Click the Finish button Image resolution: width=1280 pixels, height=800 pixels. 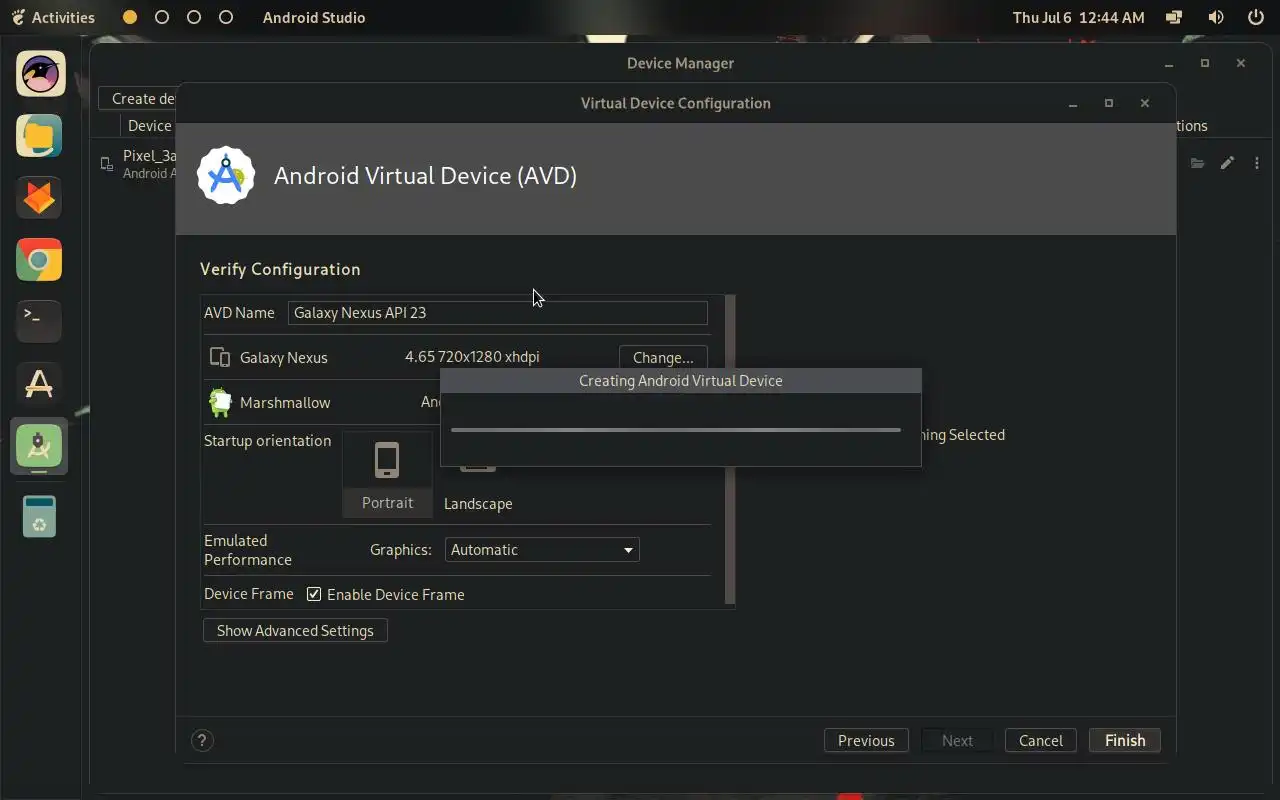click(x=1125, y=740)
